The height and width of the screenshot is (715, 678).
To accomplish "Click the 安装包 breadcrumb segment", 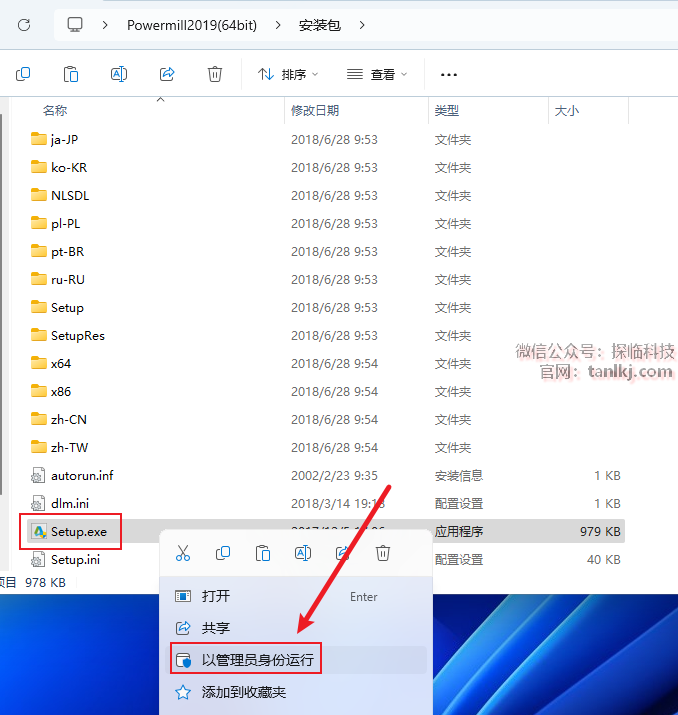I will (320, 25).
